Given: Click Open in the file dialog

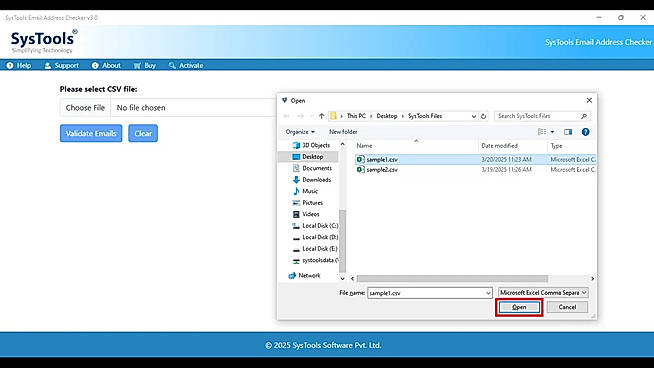Looking at the screenshot, I should [519, 307].
